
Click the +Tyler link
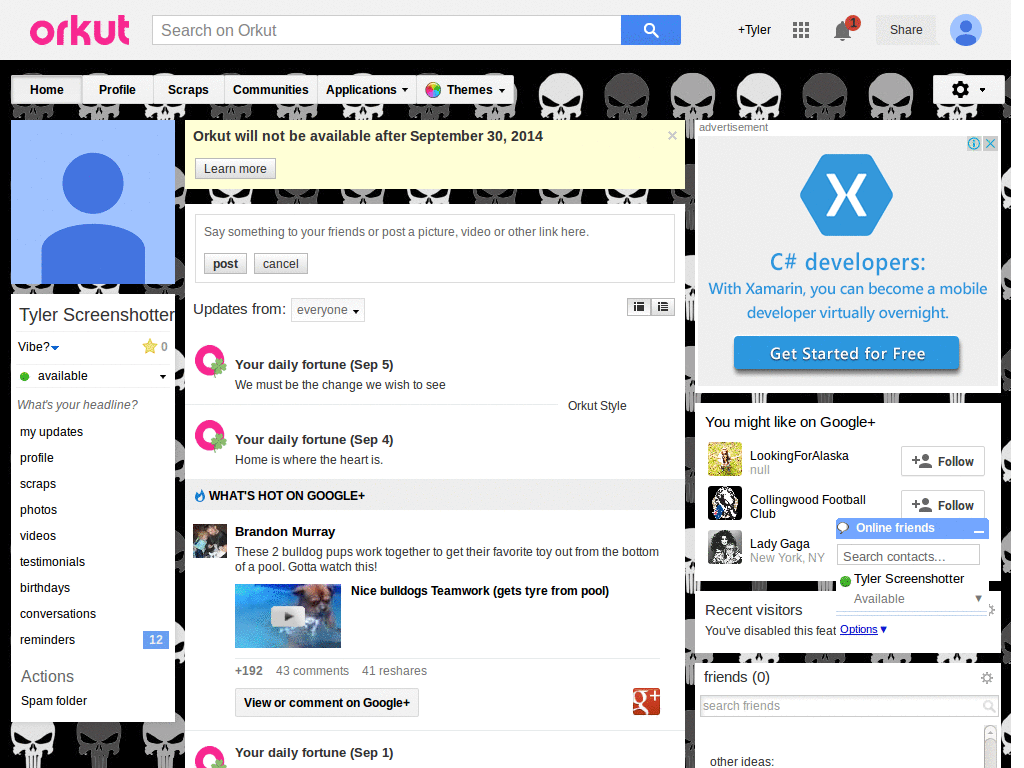(754, 30)
